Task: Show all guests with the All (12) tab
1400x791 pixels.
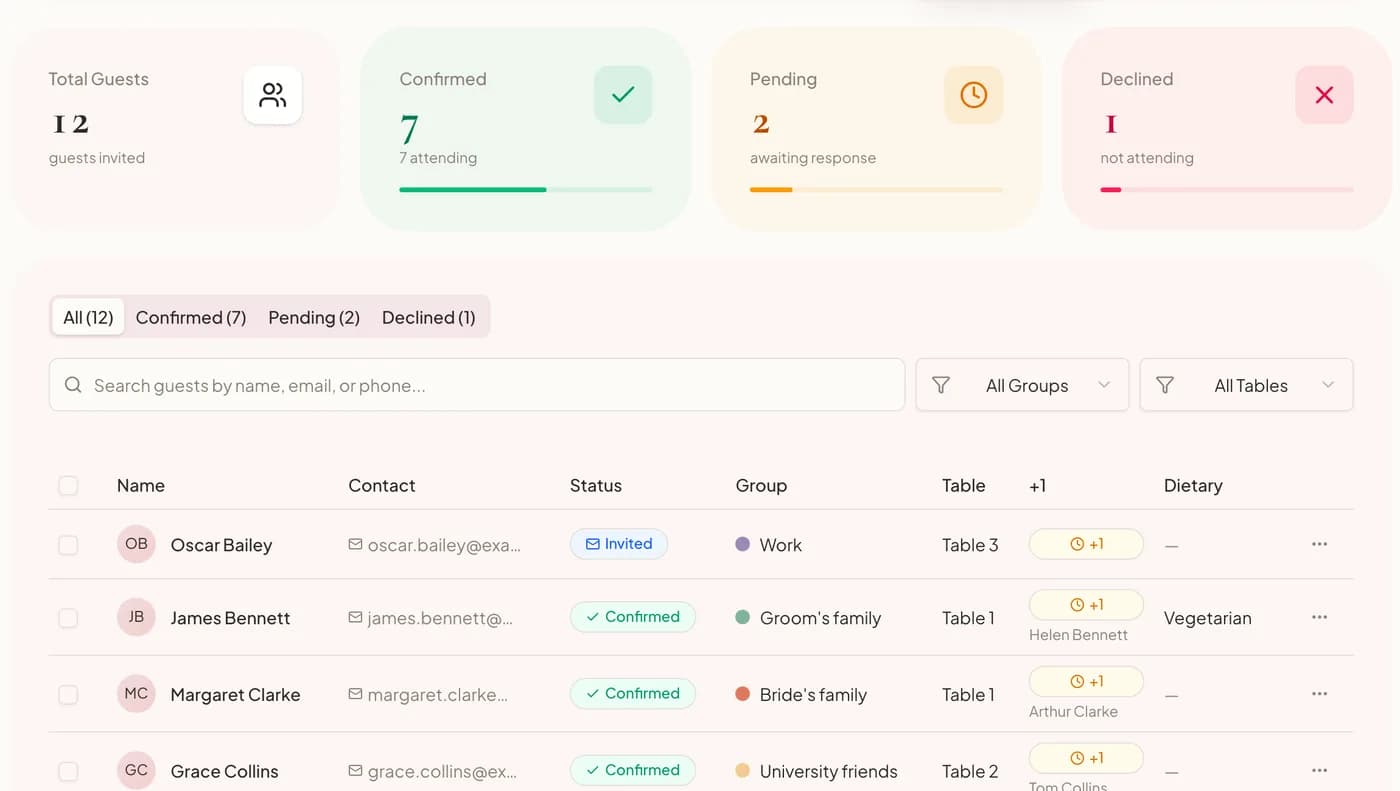Action: (88, 317)
